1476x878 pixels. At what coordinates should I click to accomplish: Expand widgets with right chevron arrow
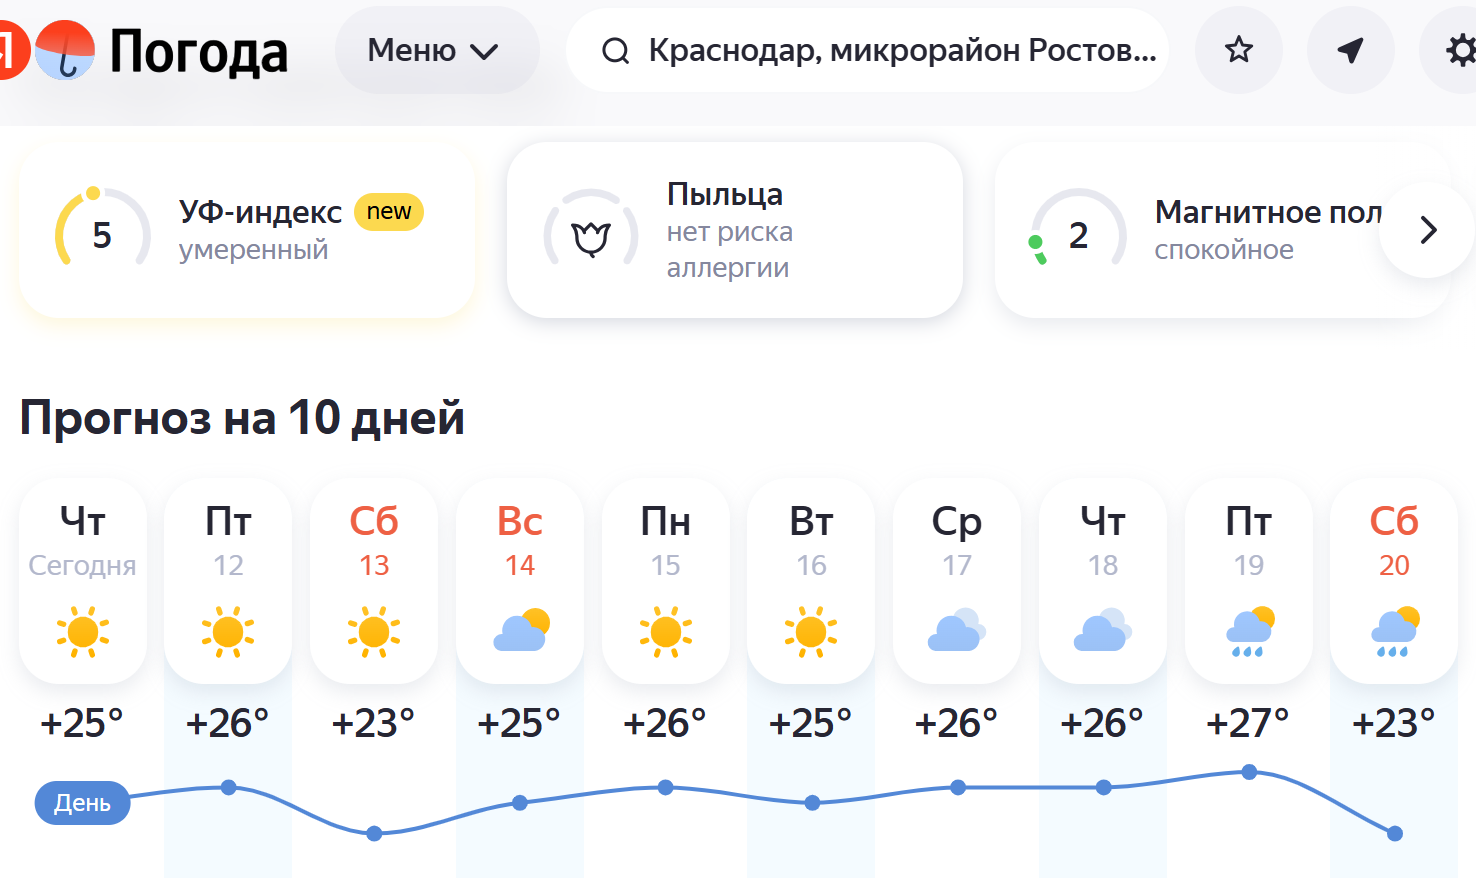(1428, 230)
